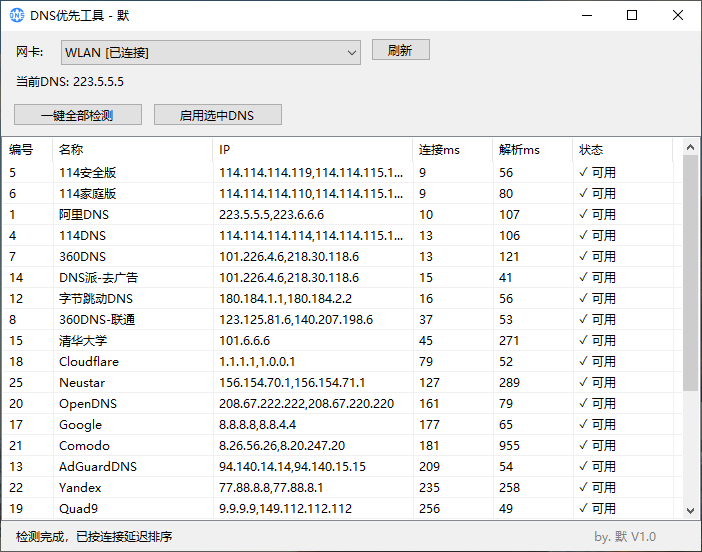Screen dimensions: 702x552
Task: Click the 检测完成 status bar message
Action: click(94, 536)
